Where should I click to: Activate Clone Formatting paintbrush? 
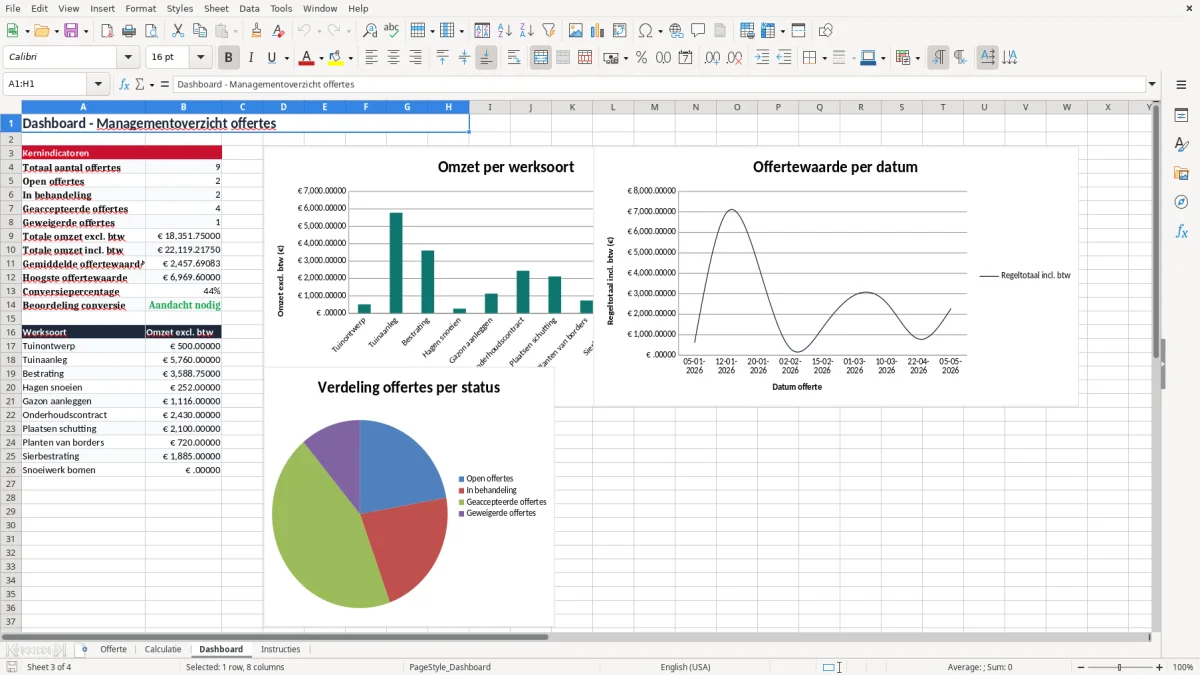coord(256,31)
